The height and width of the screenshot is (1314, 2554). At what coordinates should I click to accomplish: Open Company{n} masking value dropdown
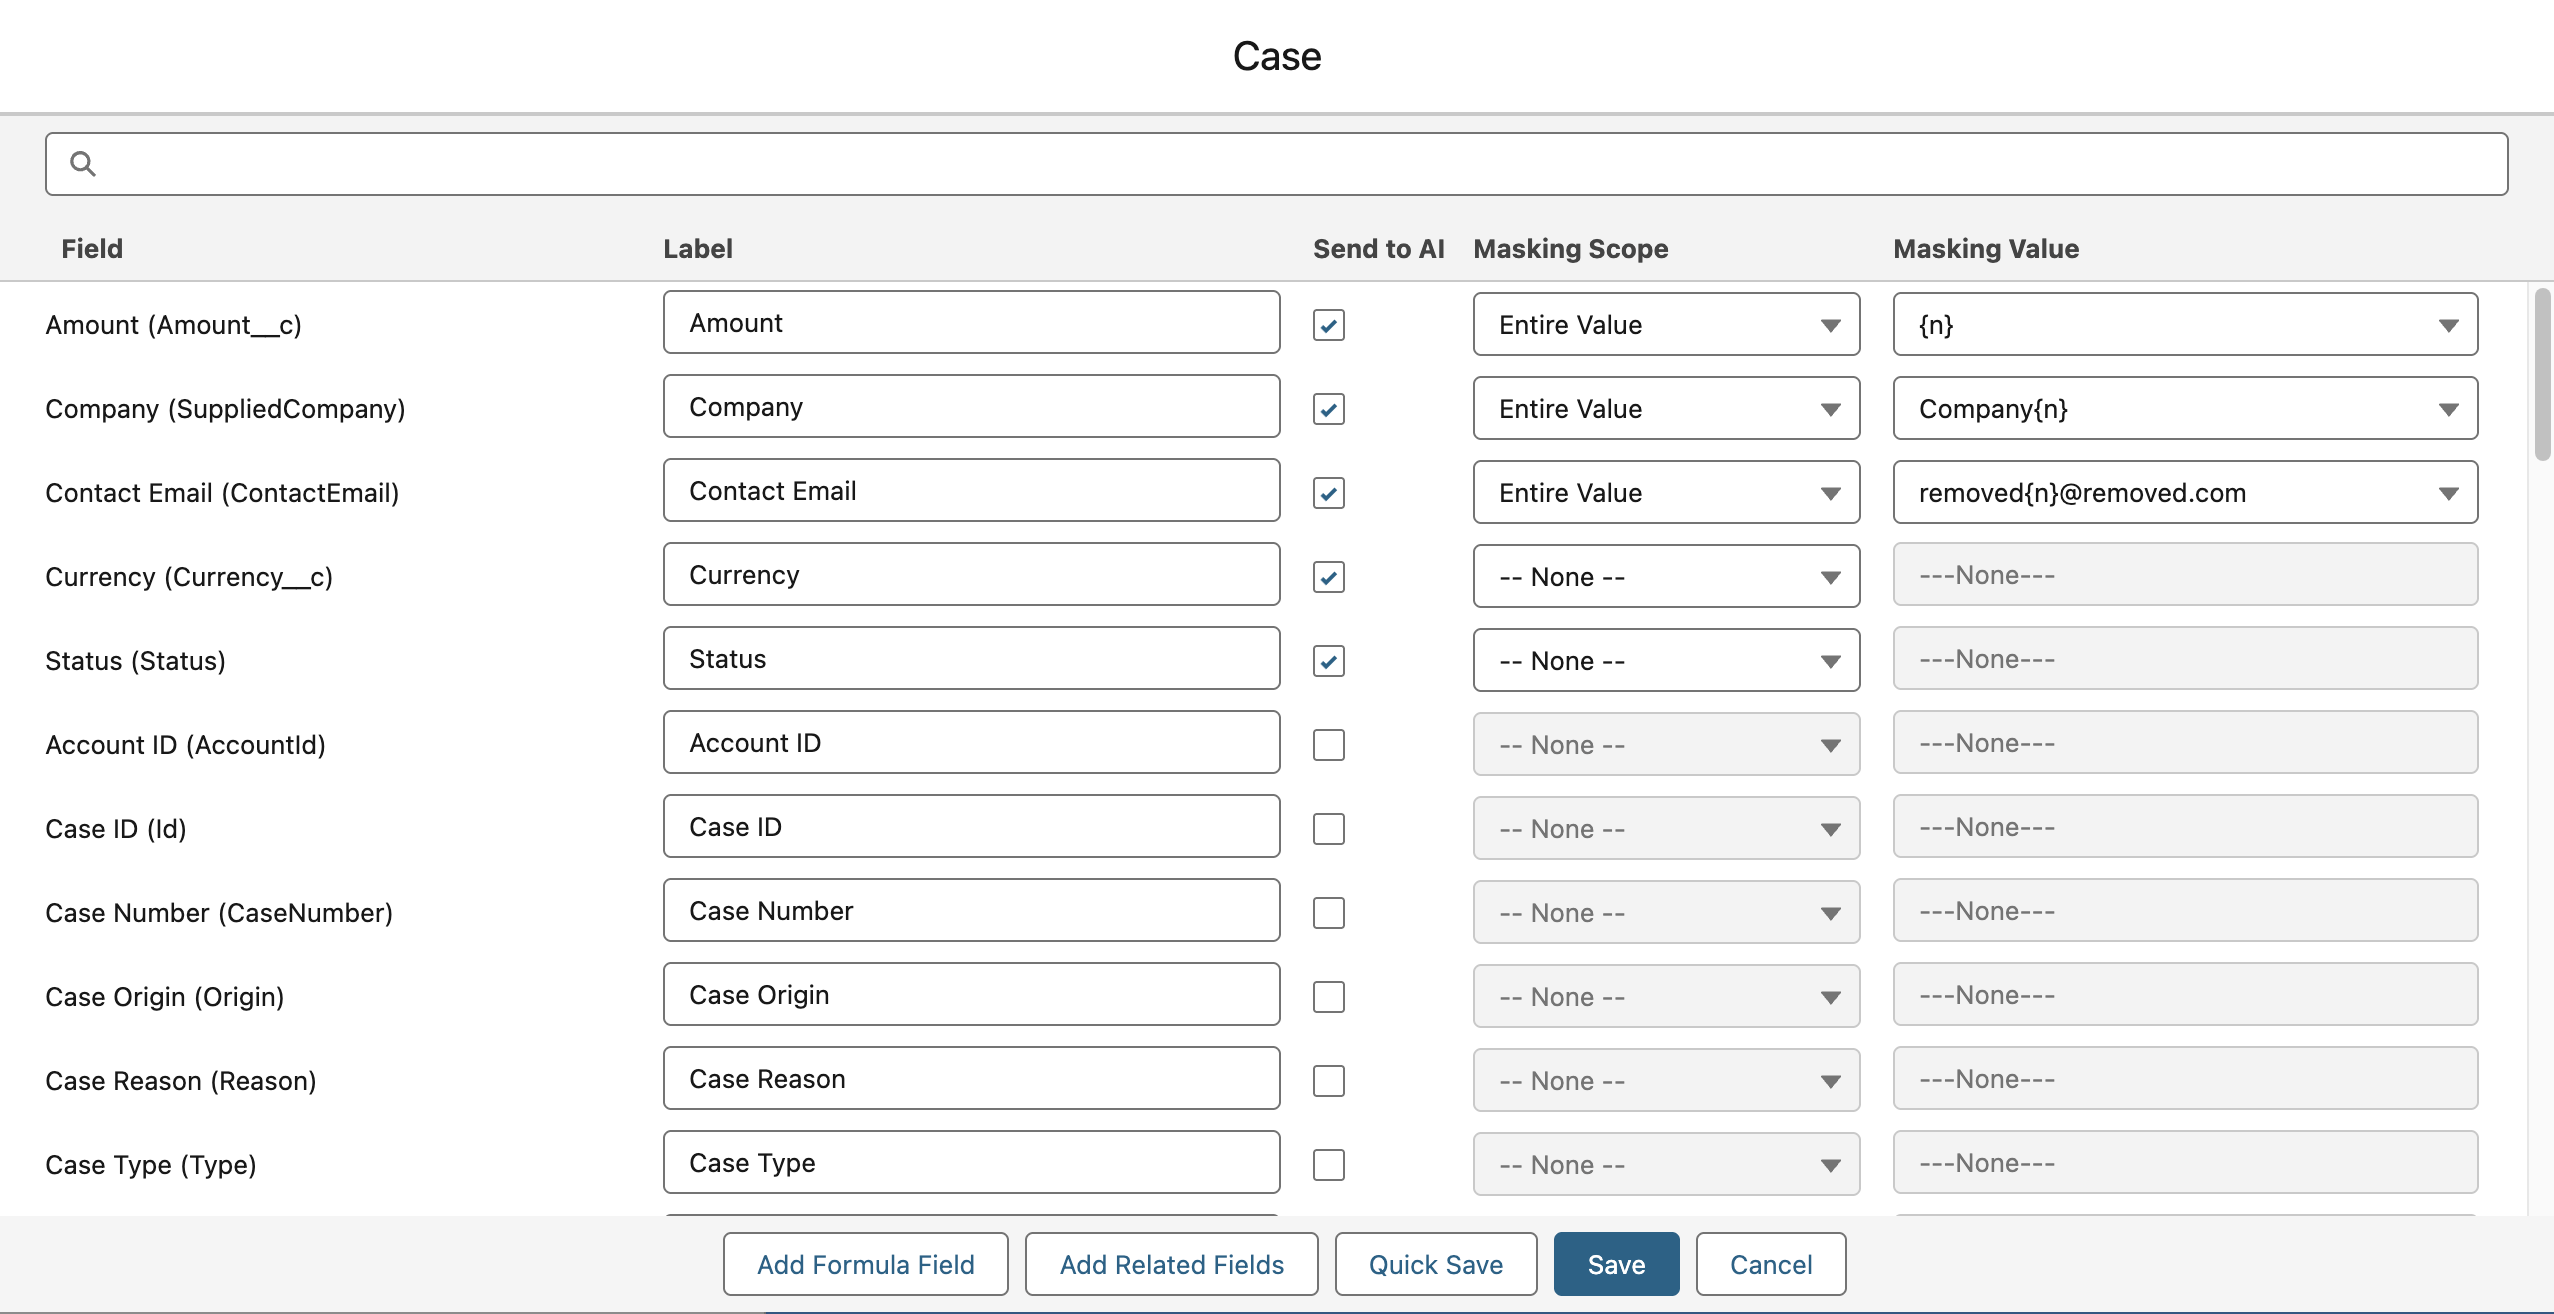2184,409
